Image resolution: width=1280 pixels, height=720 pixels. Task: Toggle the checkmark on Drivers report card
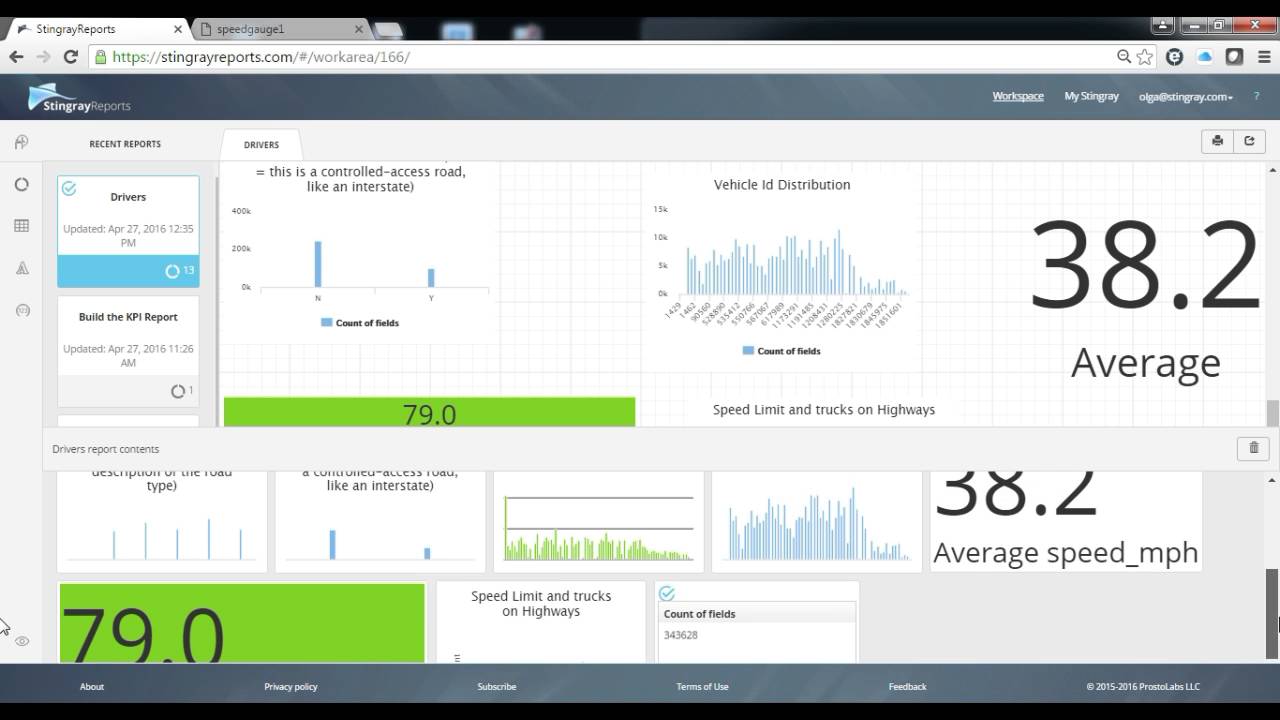click(x=69, y=188)
